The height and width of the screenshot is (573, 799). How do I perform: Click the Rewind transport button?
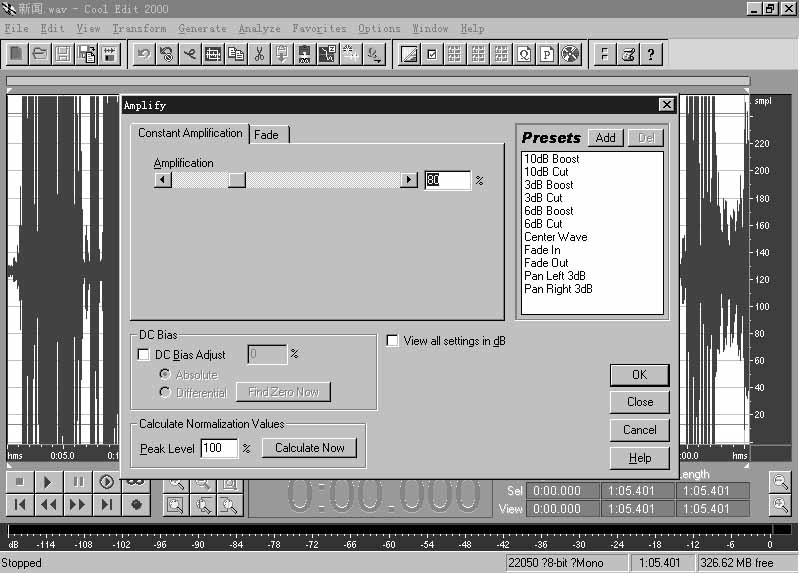48,505
